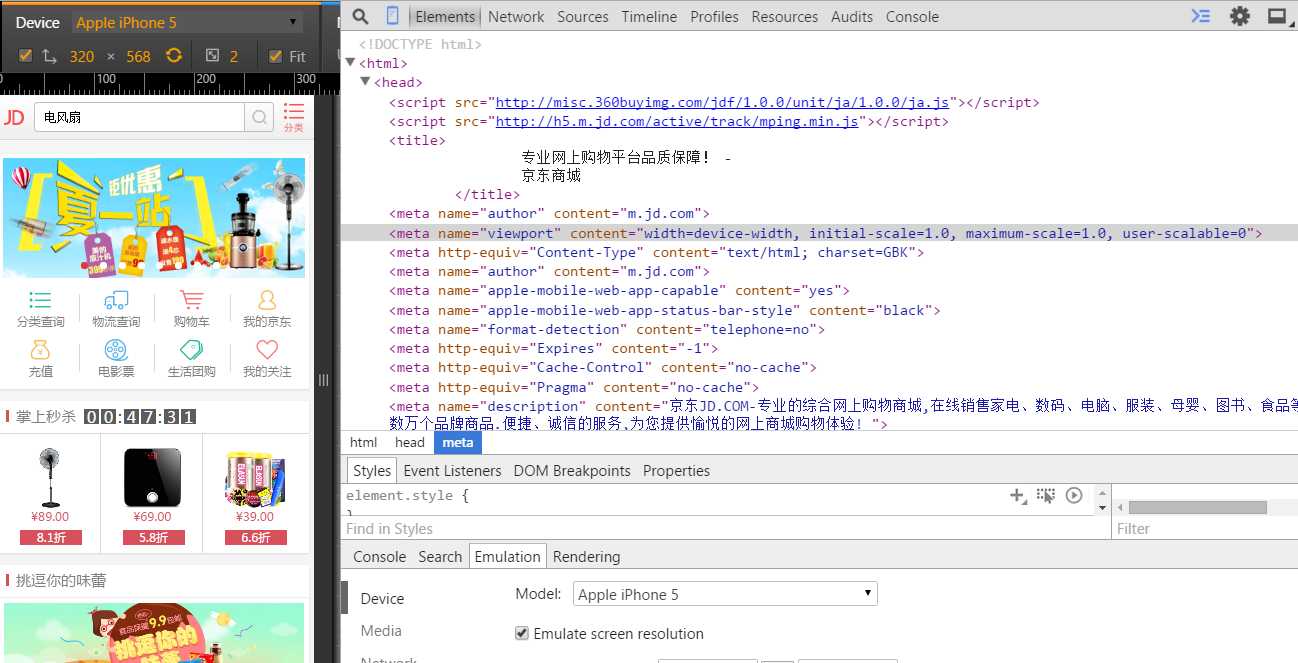Click the head breadcrumb

tap(410, 442)
